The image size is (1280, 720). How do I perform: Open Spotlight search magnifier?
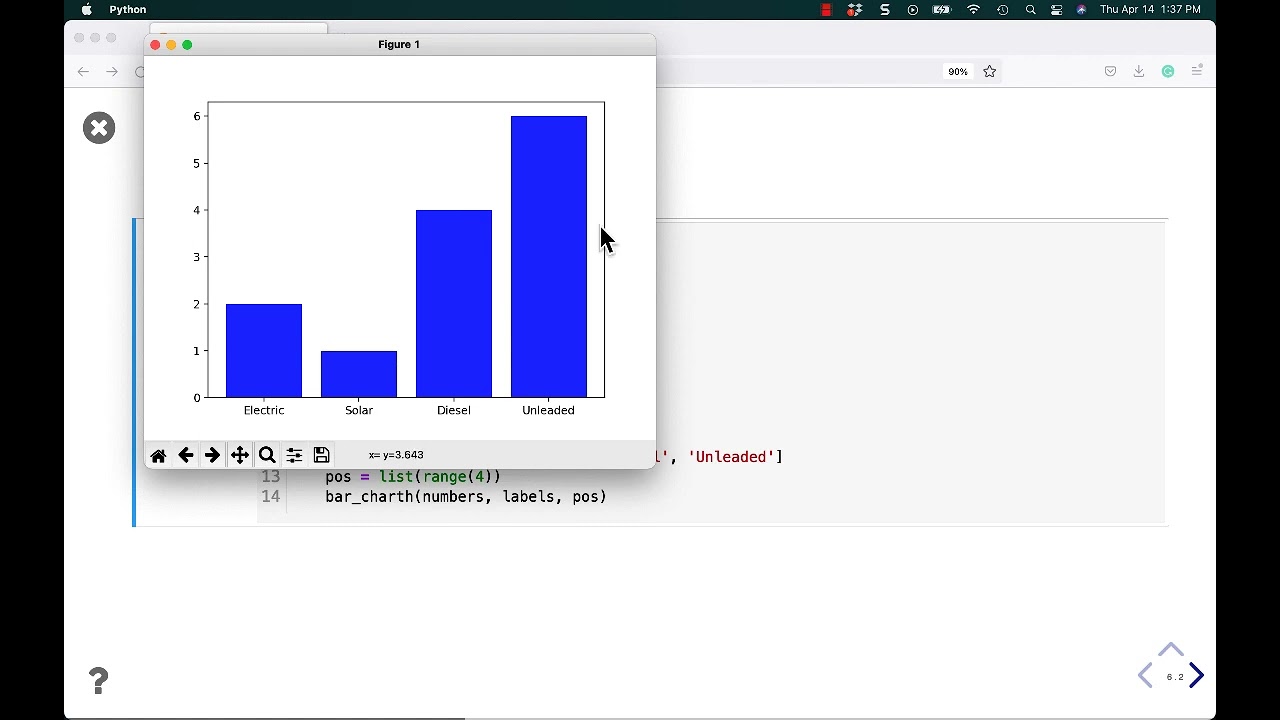[x=1030, y=9]
